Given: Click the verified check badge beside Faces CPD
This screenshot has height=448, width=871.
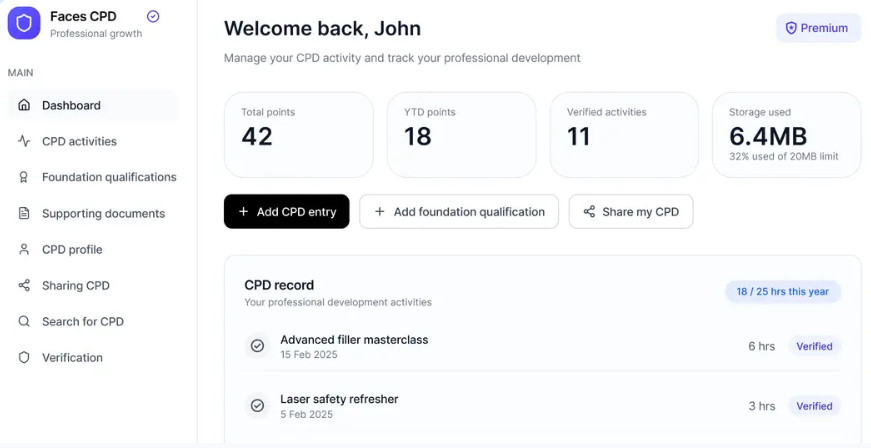Looking at the screenshot, I should 153,17.
